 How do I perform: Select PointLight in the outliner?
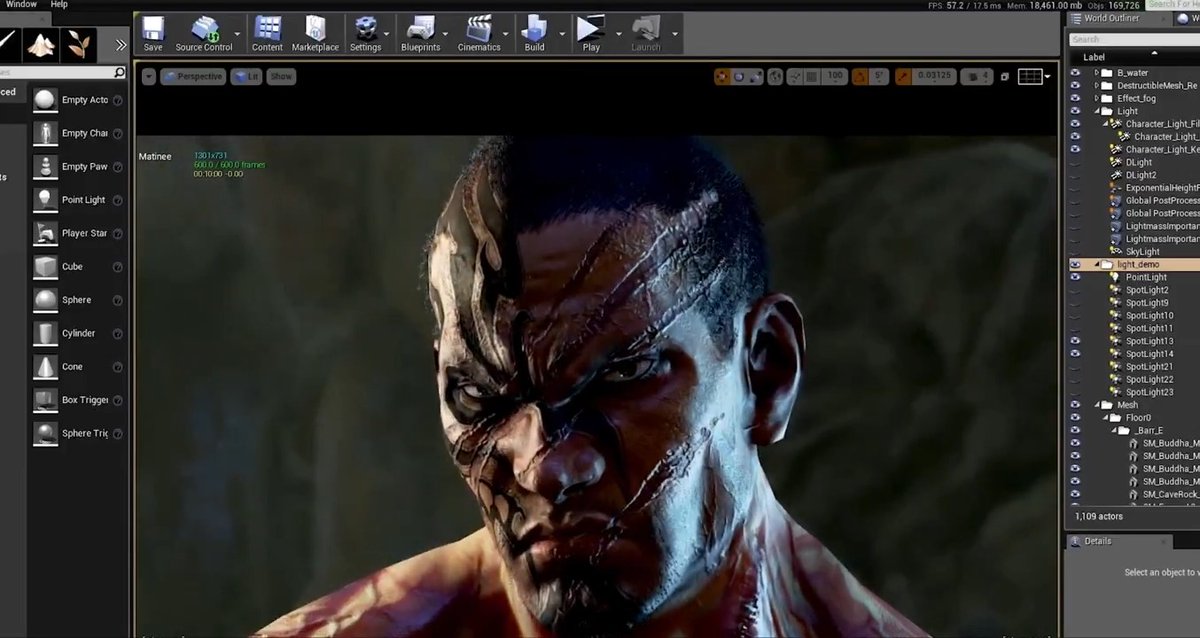[x=1146, y=277]
